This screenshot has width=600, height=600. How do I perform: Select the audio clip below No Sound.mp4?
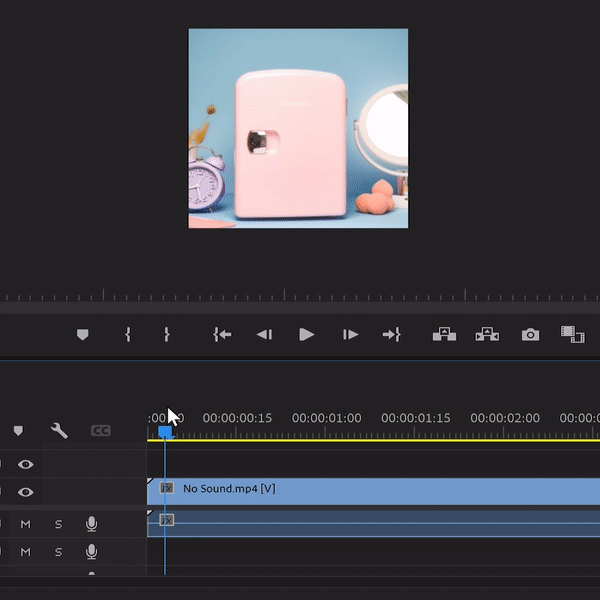373,524
